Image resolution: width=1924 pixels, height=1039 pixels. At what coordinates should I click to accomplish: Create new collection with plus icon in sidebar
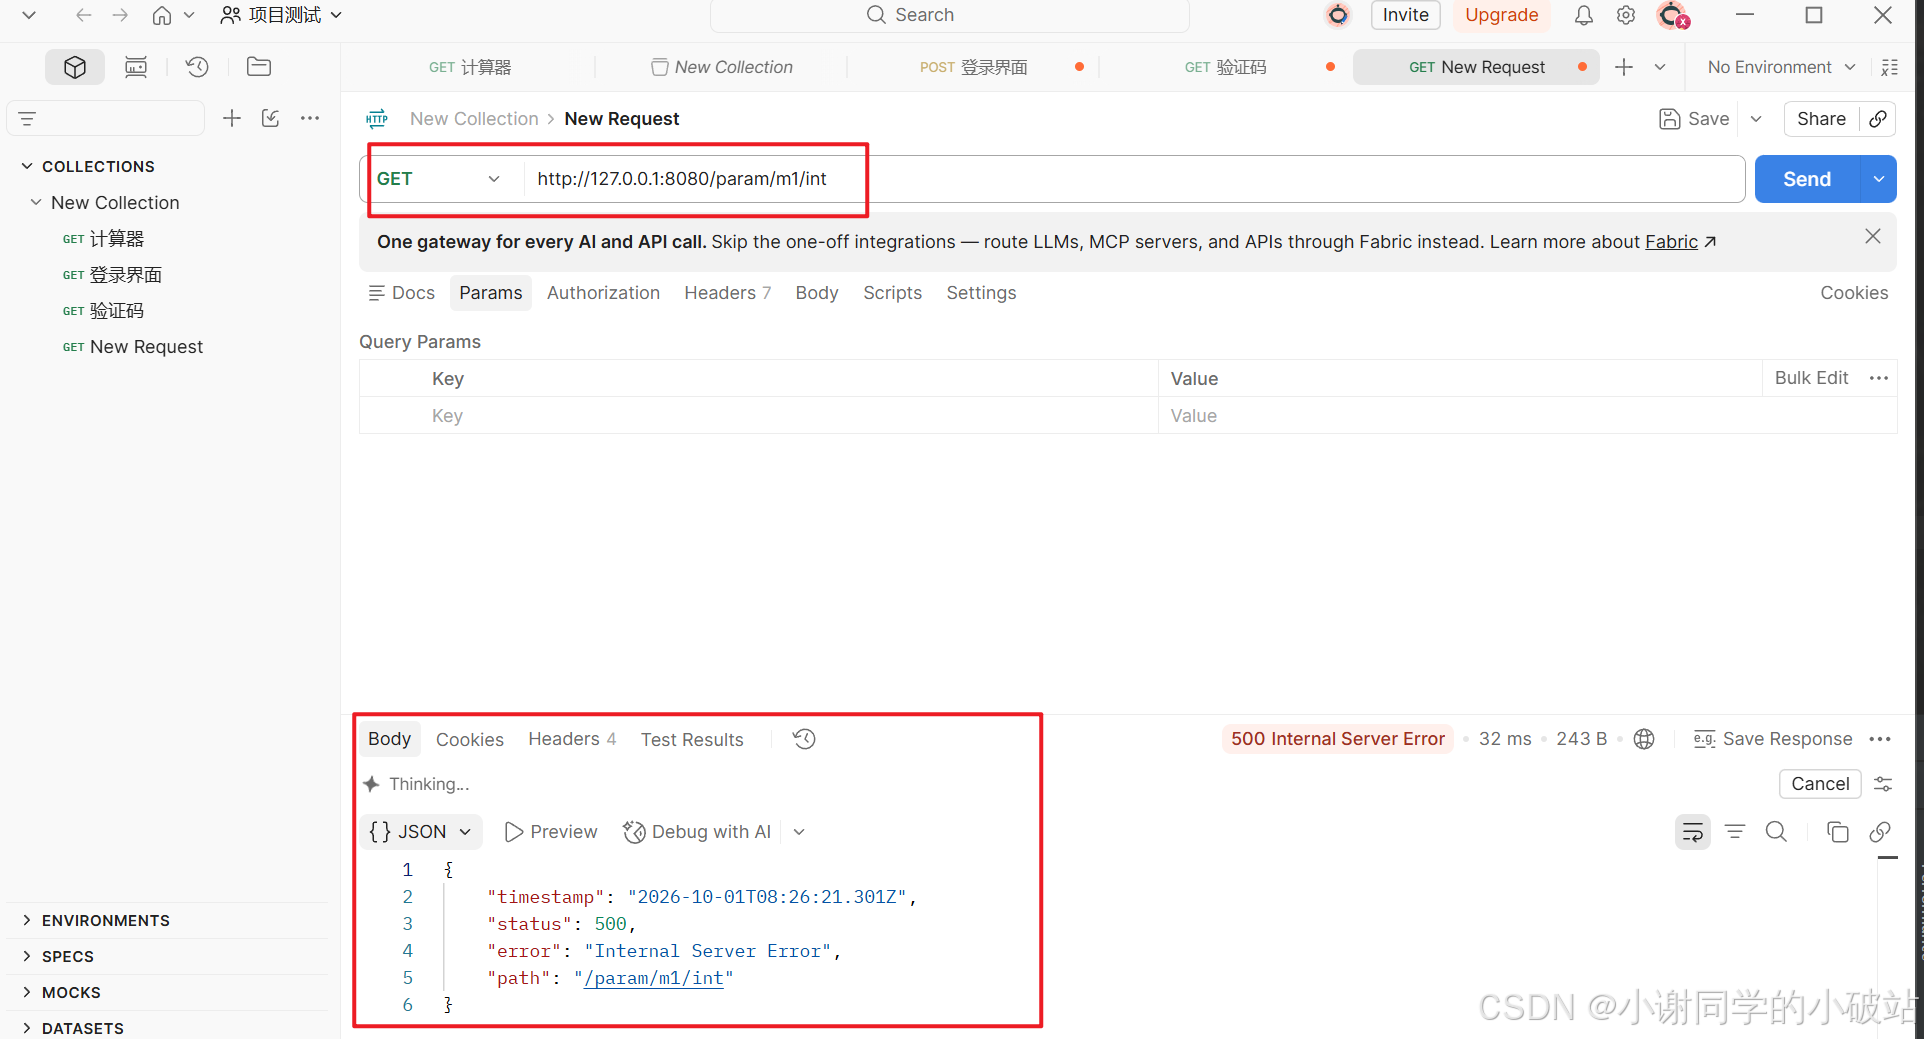pyautogui.click(x=232, y=118)
